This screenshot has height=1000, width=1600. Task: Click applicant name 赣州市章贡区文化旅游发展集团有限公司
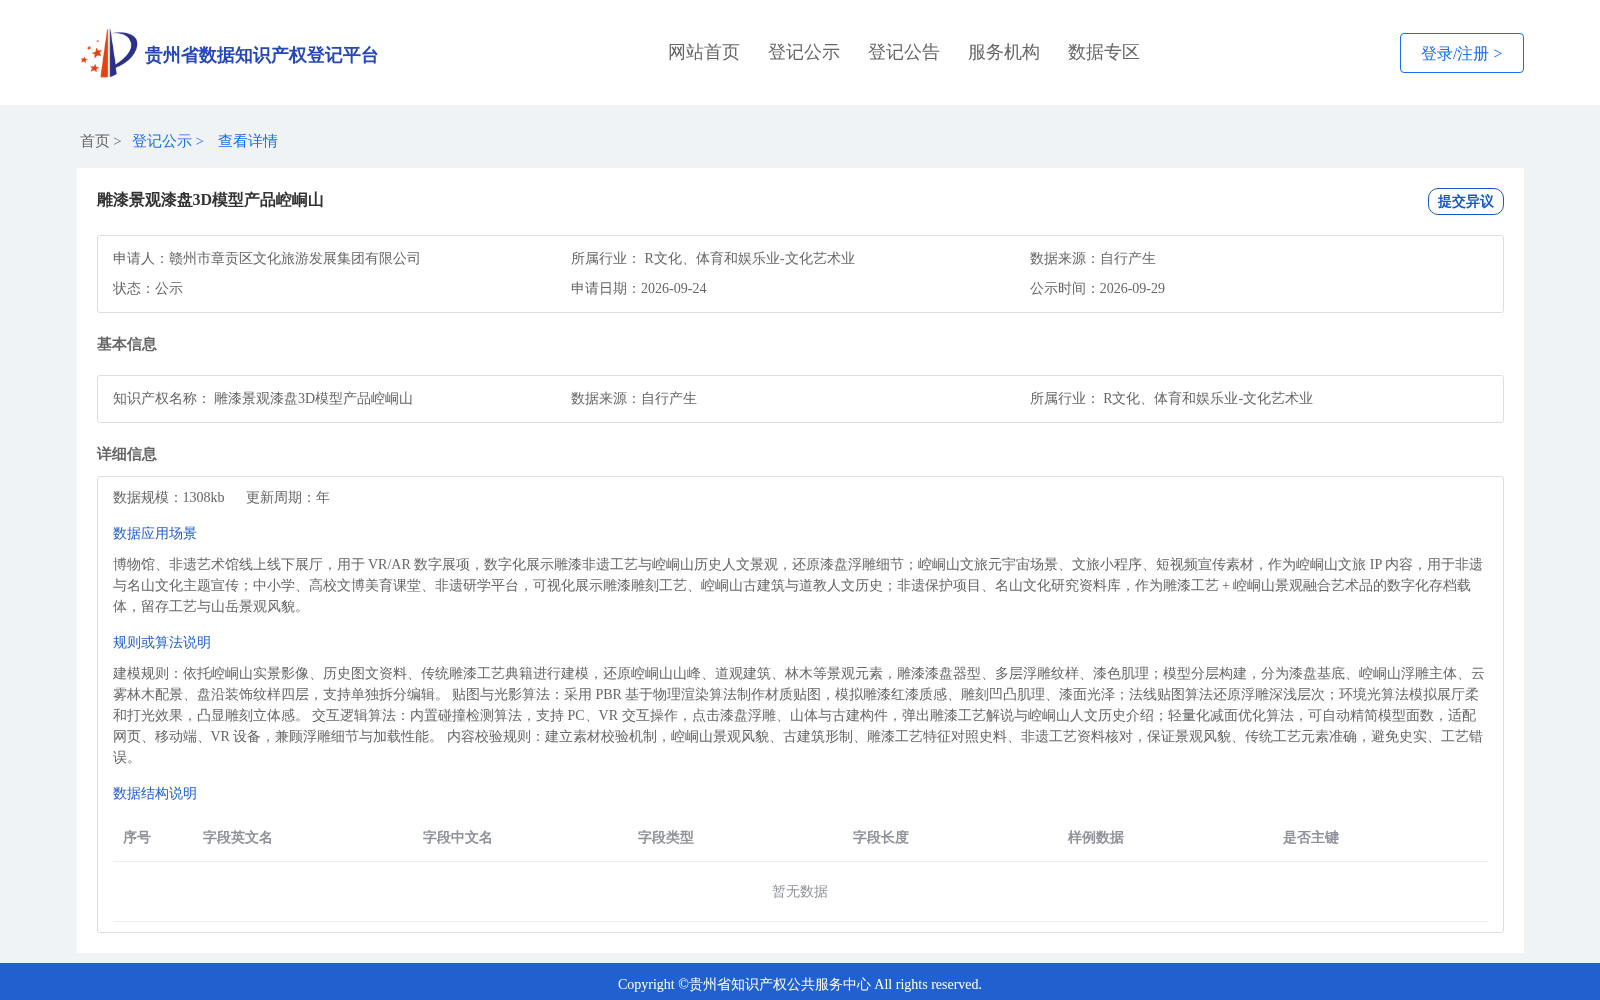pyautogui.click(x=295, y=258)
